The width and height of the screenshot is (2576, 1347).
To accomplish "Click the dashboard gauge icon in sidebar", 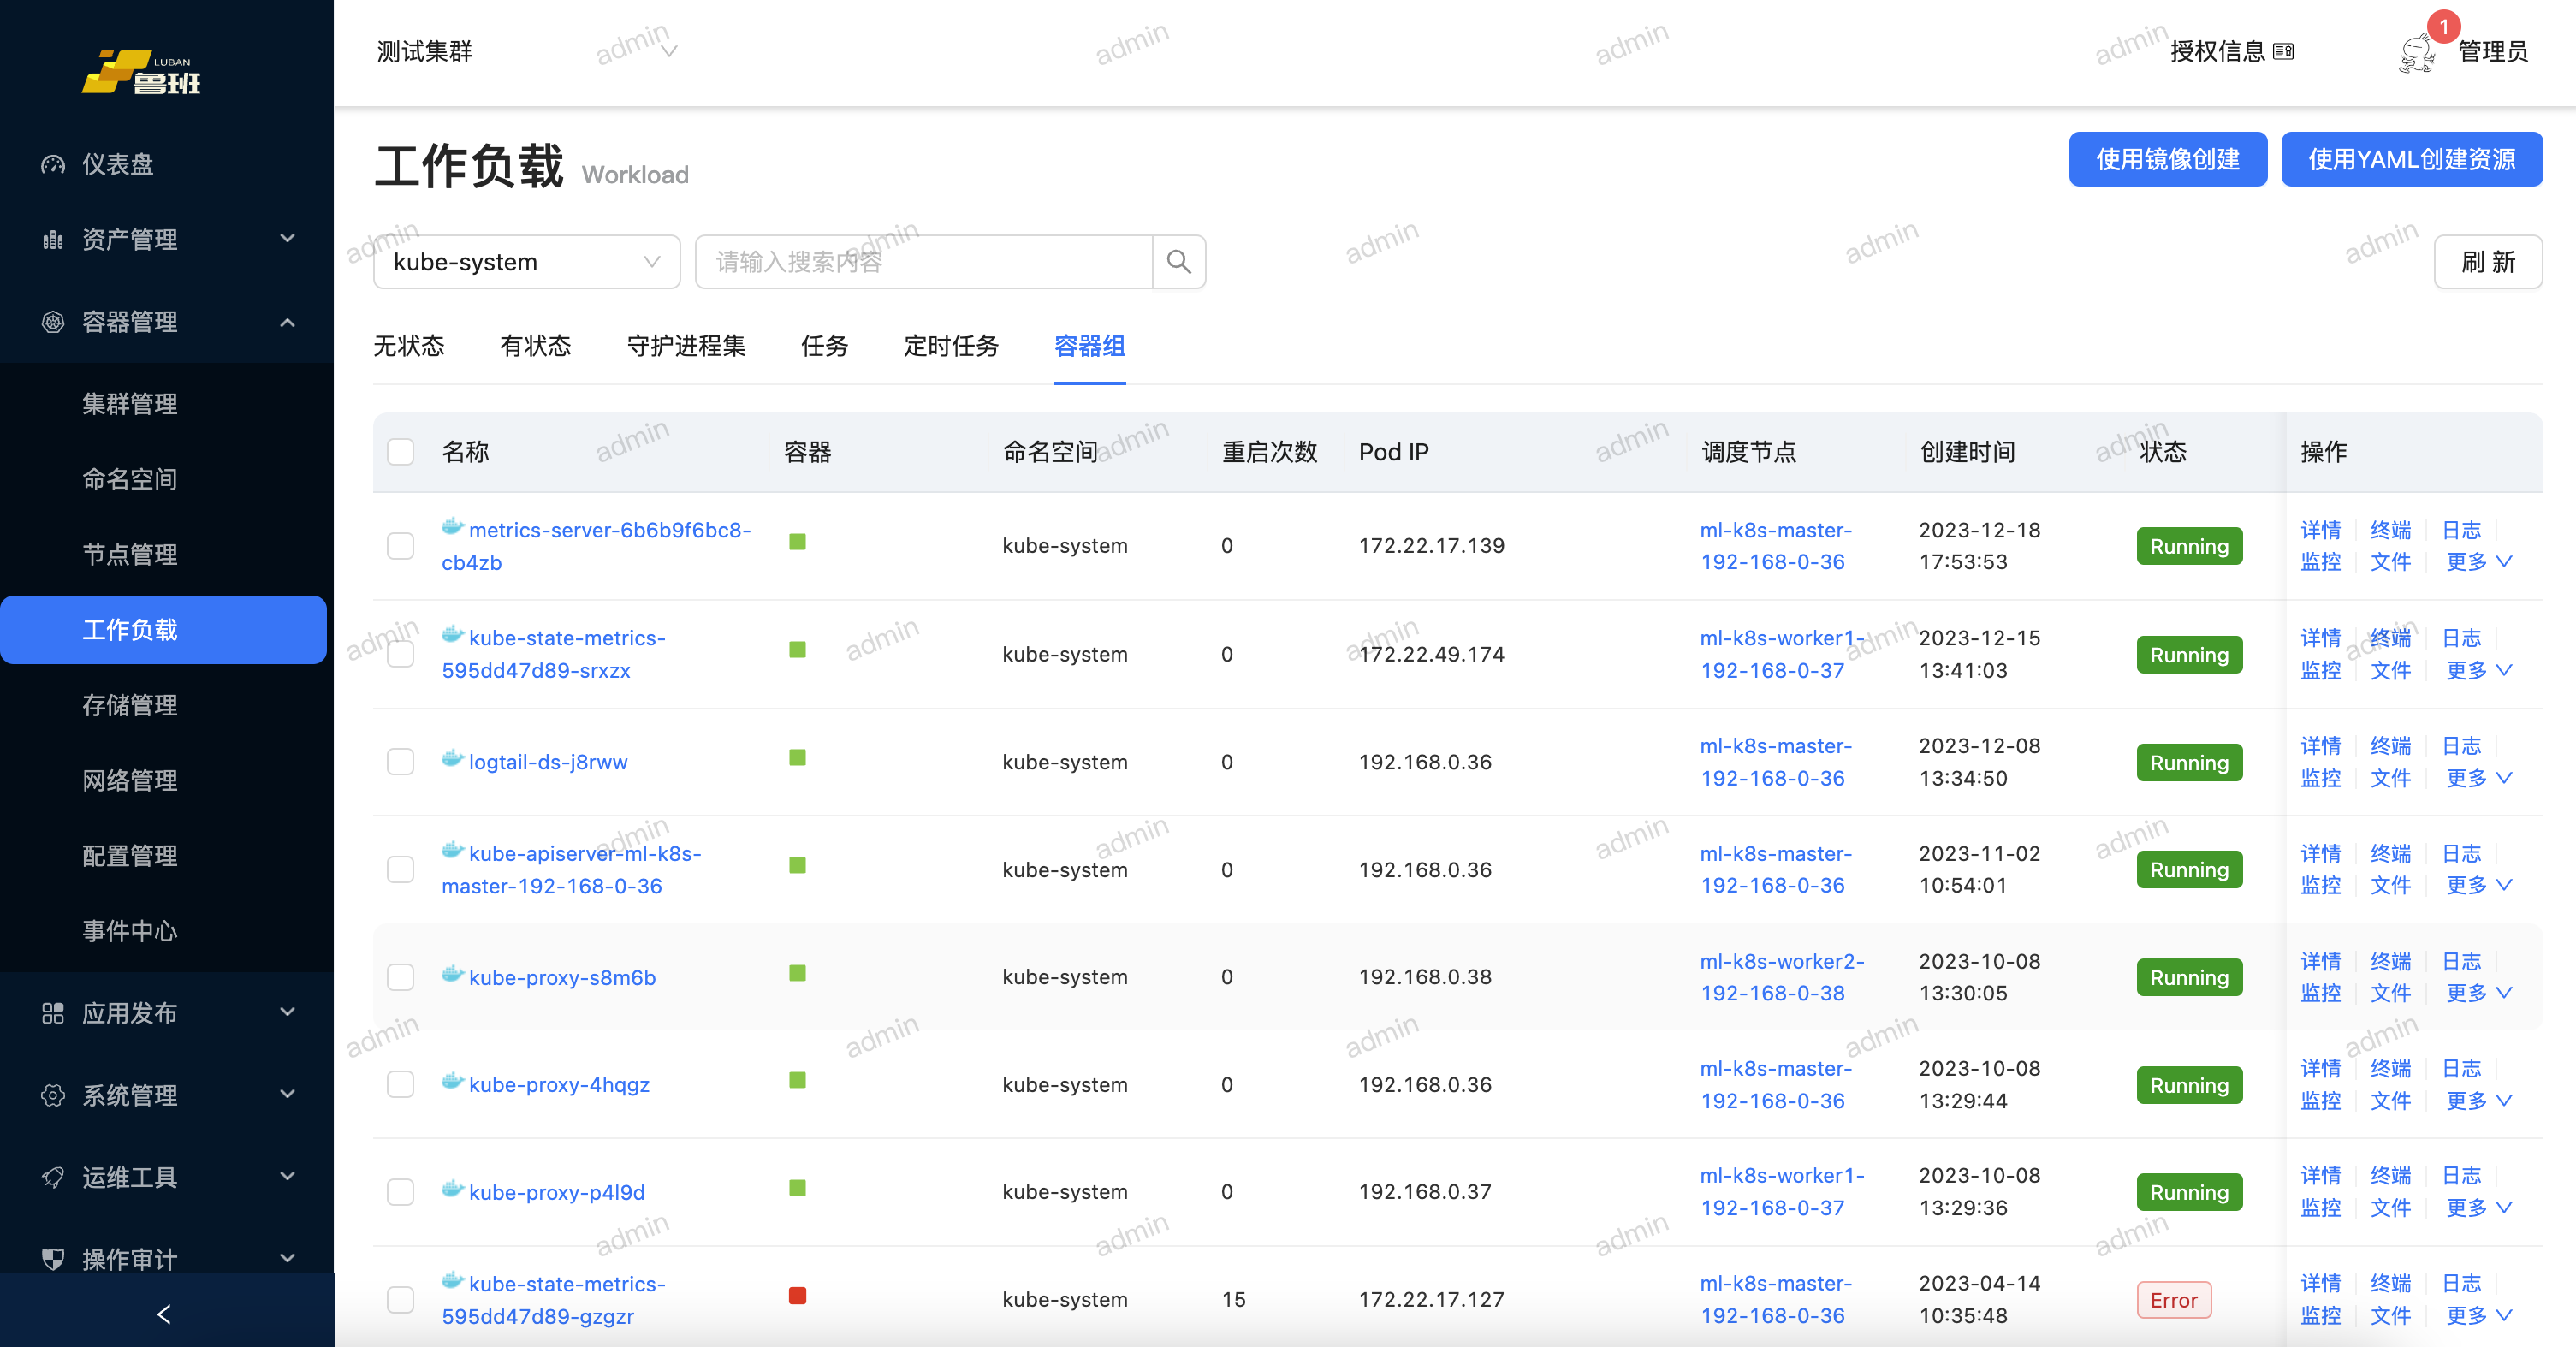I will (x=53, y=164).
